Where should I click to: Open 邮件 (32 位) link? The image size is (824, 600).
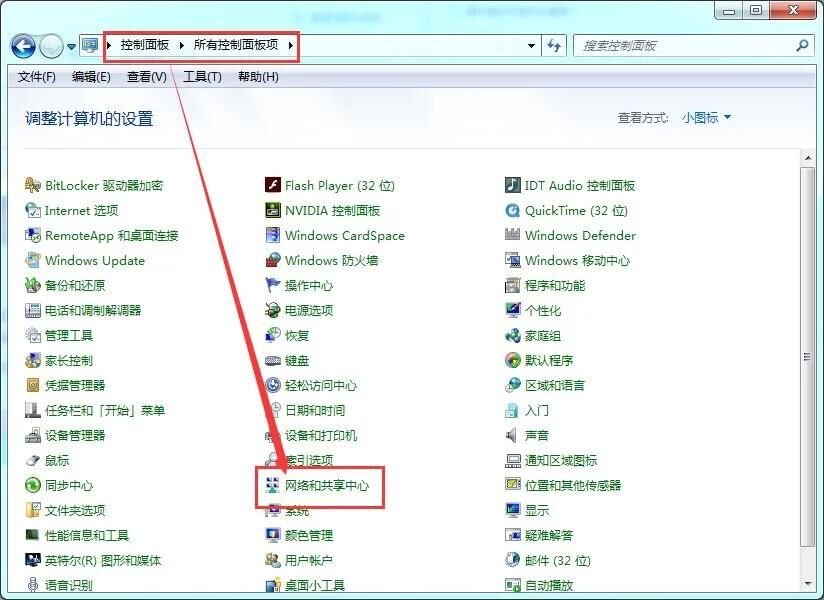(x=558, y=561)
